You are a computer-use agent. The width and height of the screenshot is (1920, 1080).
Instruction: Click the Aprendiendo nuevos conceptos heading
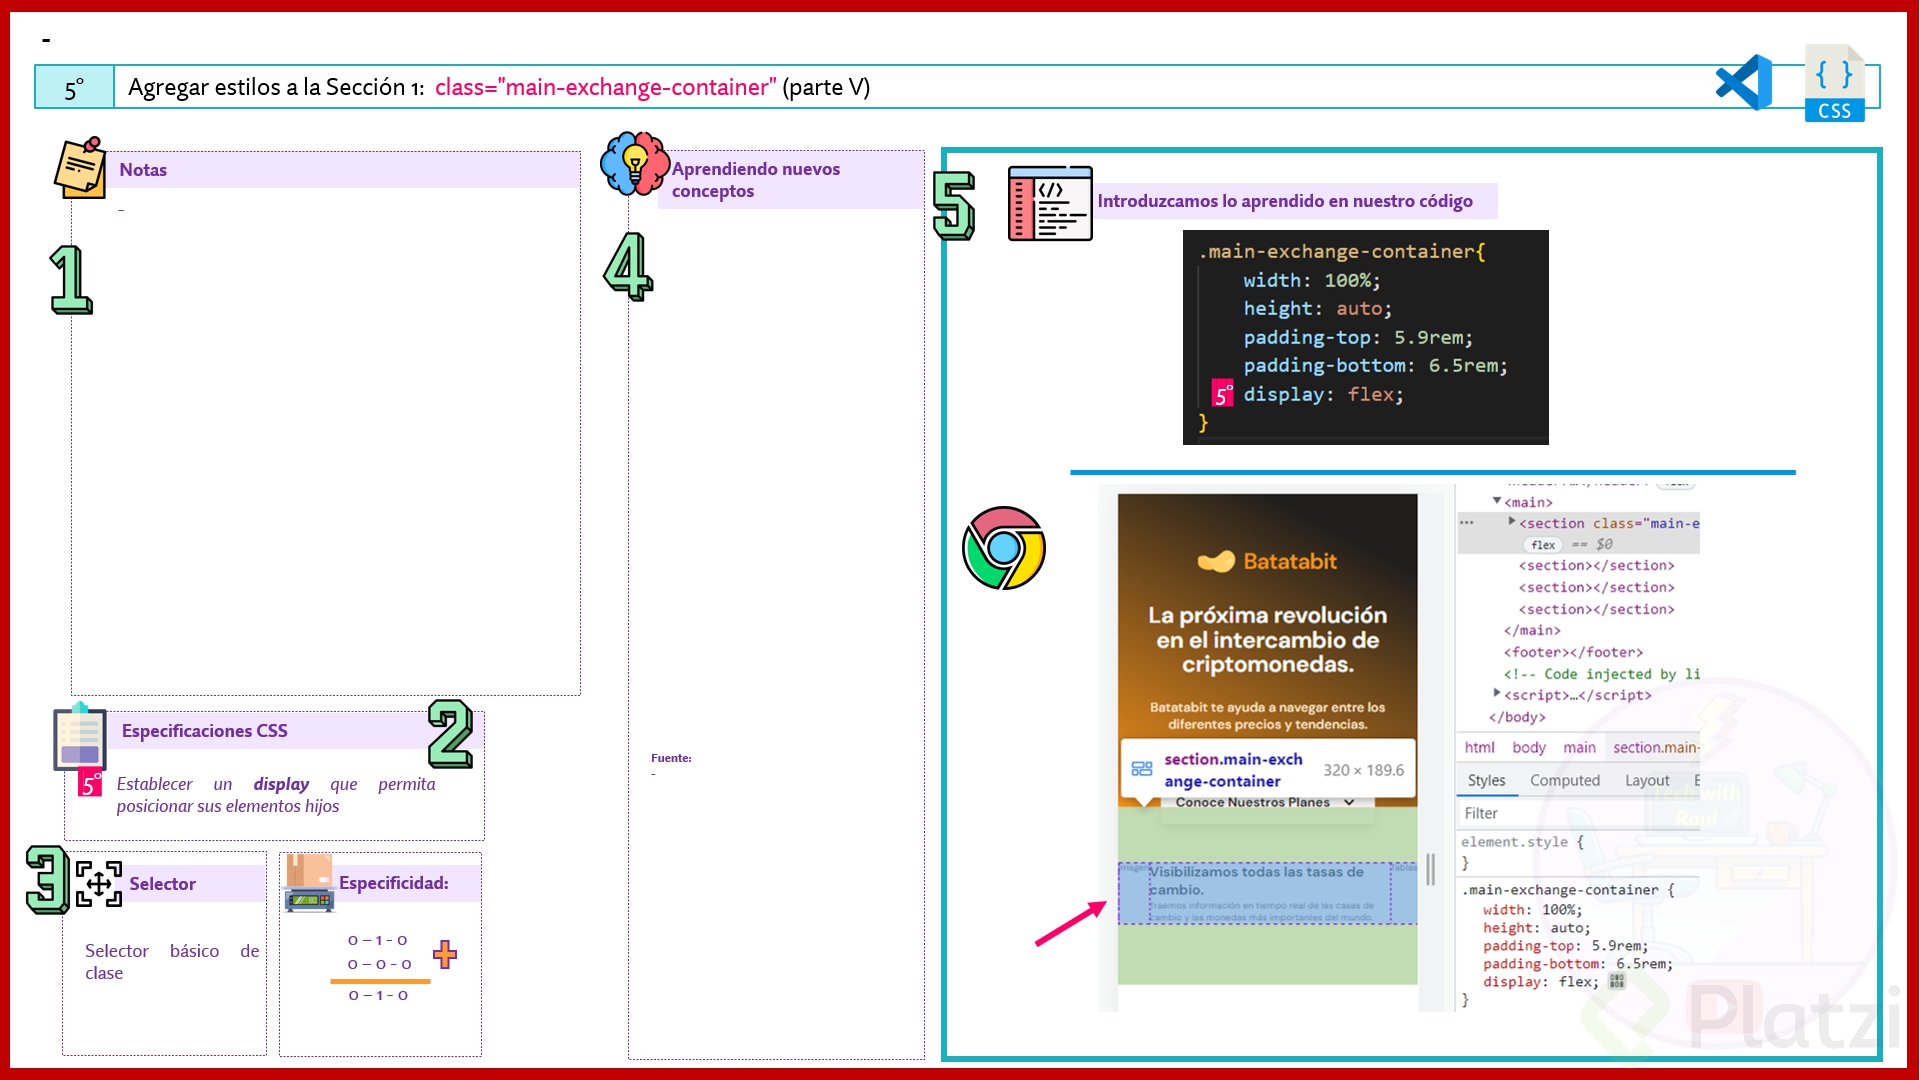[756, 179]
